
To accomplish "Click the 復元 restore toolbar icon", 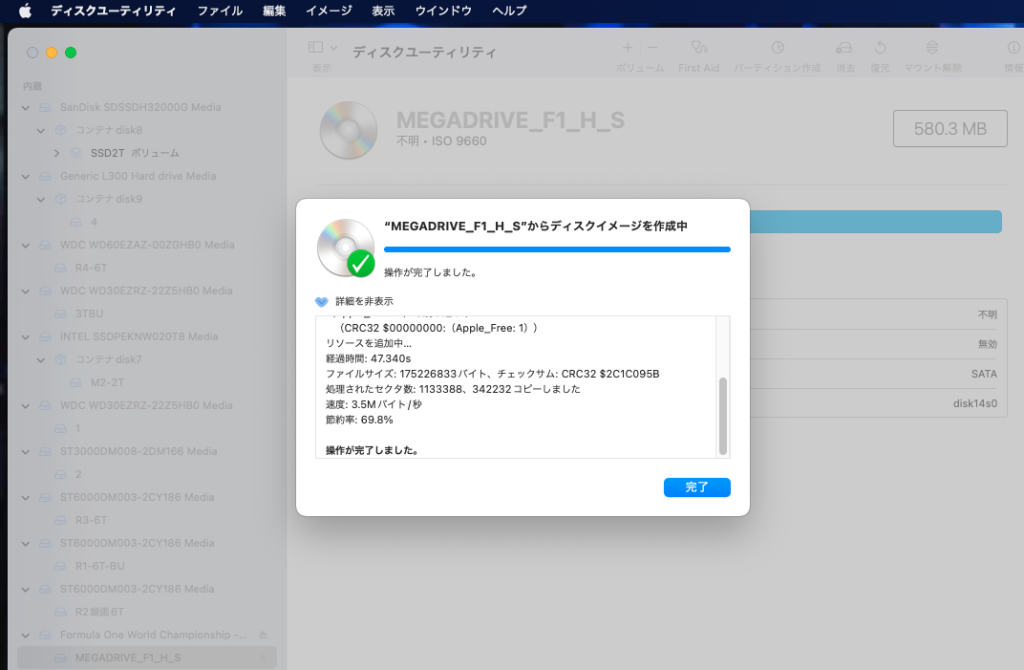I will 880,48.
